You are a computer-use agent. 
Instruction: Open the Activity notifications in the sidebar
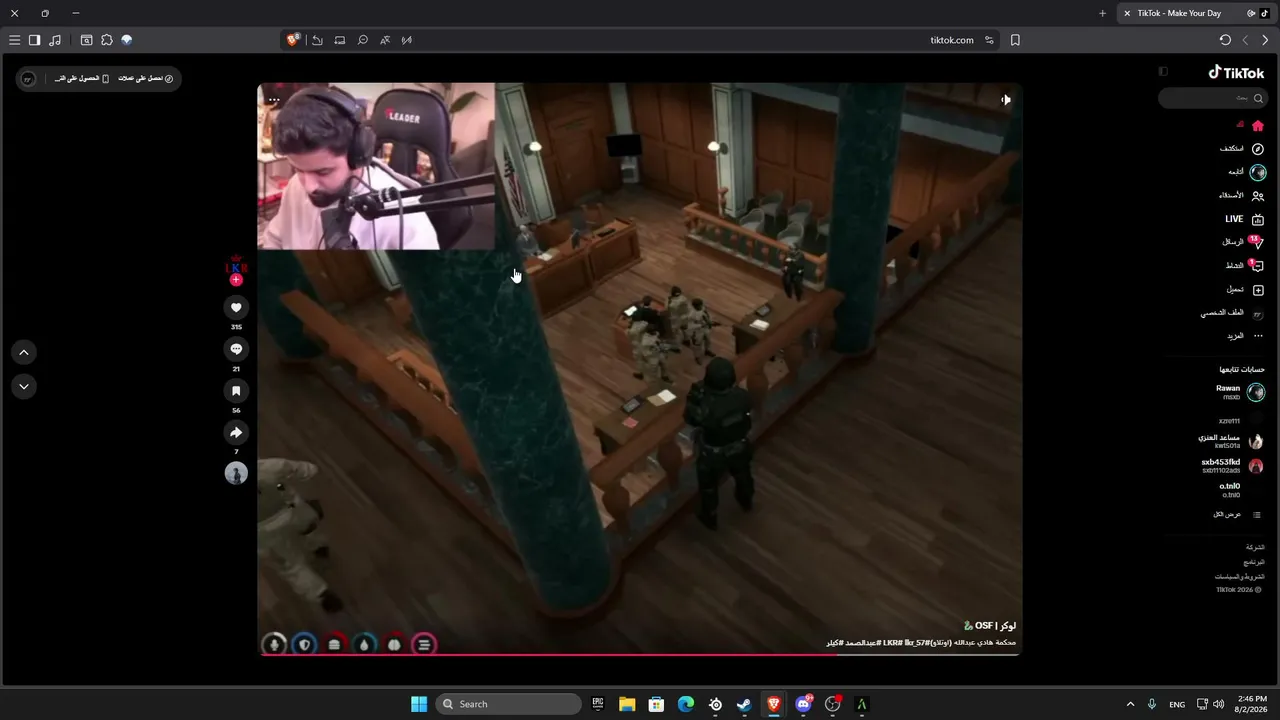pyautogui.click(x=1245, y=266)
